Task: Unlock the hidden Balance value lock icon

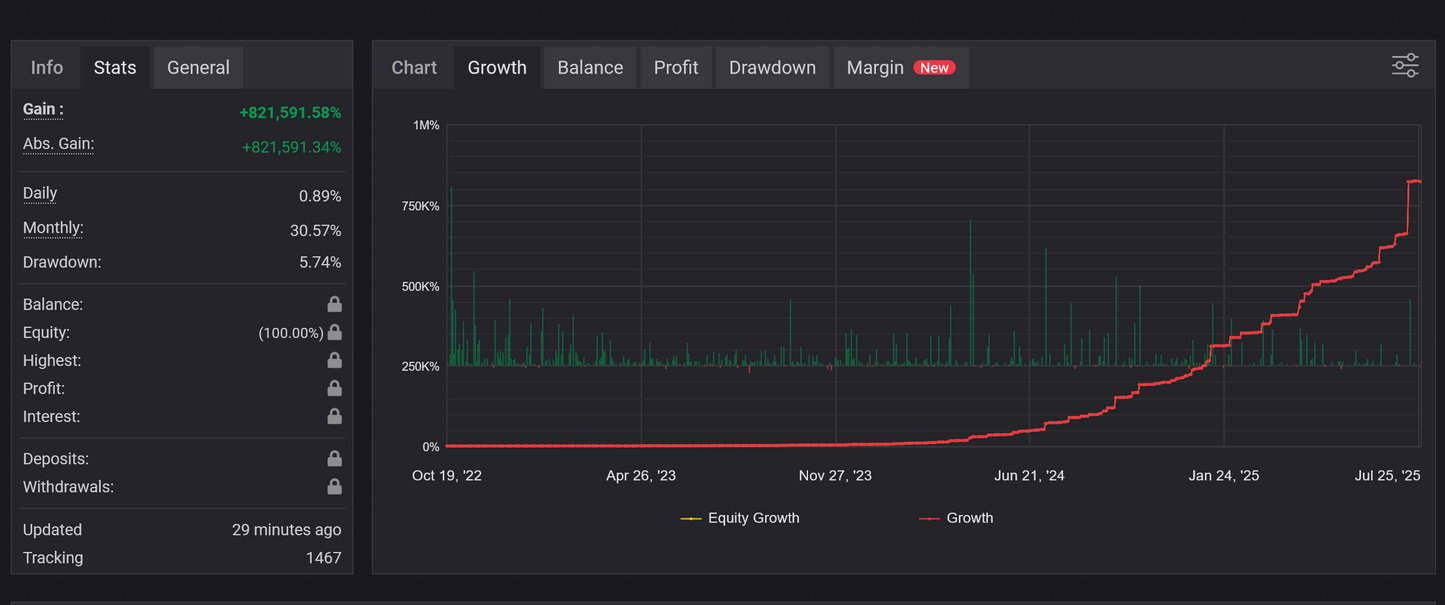Action: click(x=334, y=303)
